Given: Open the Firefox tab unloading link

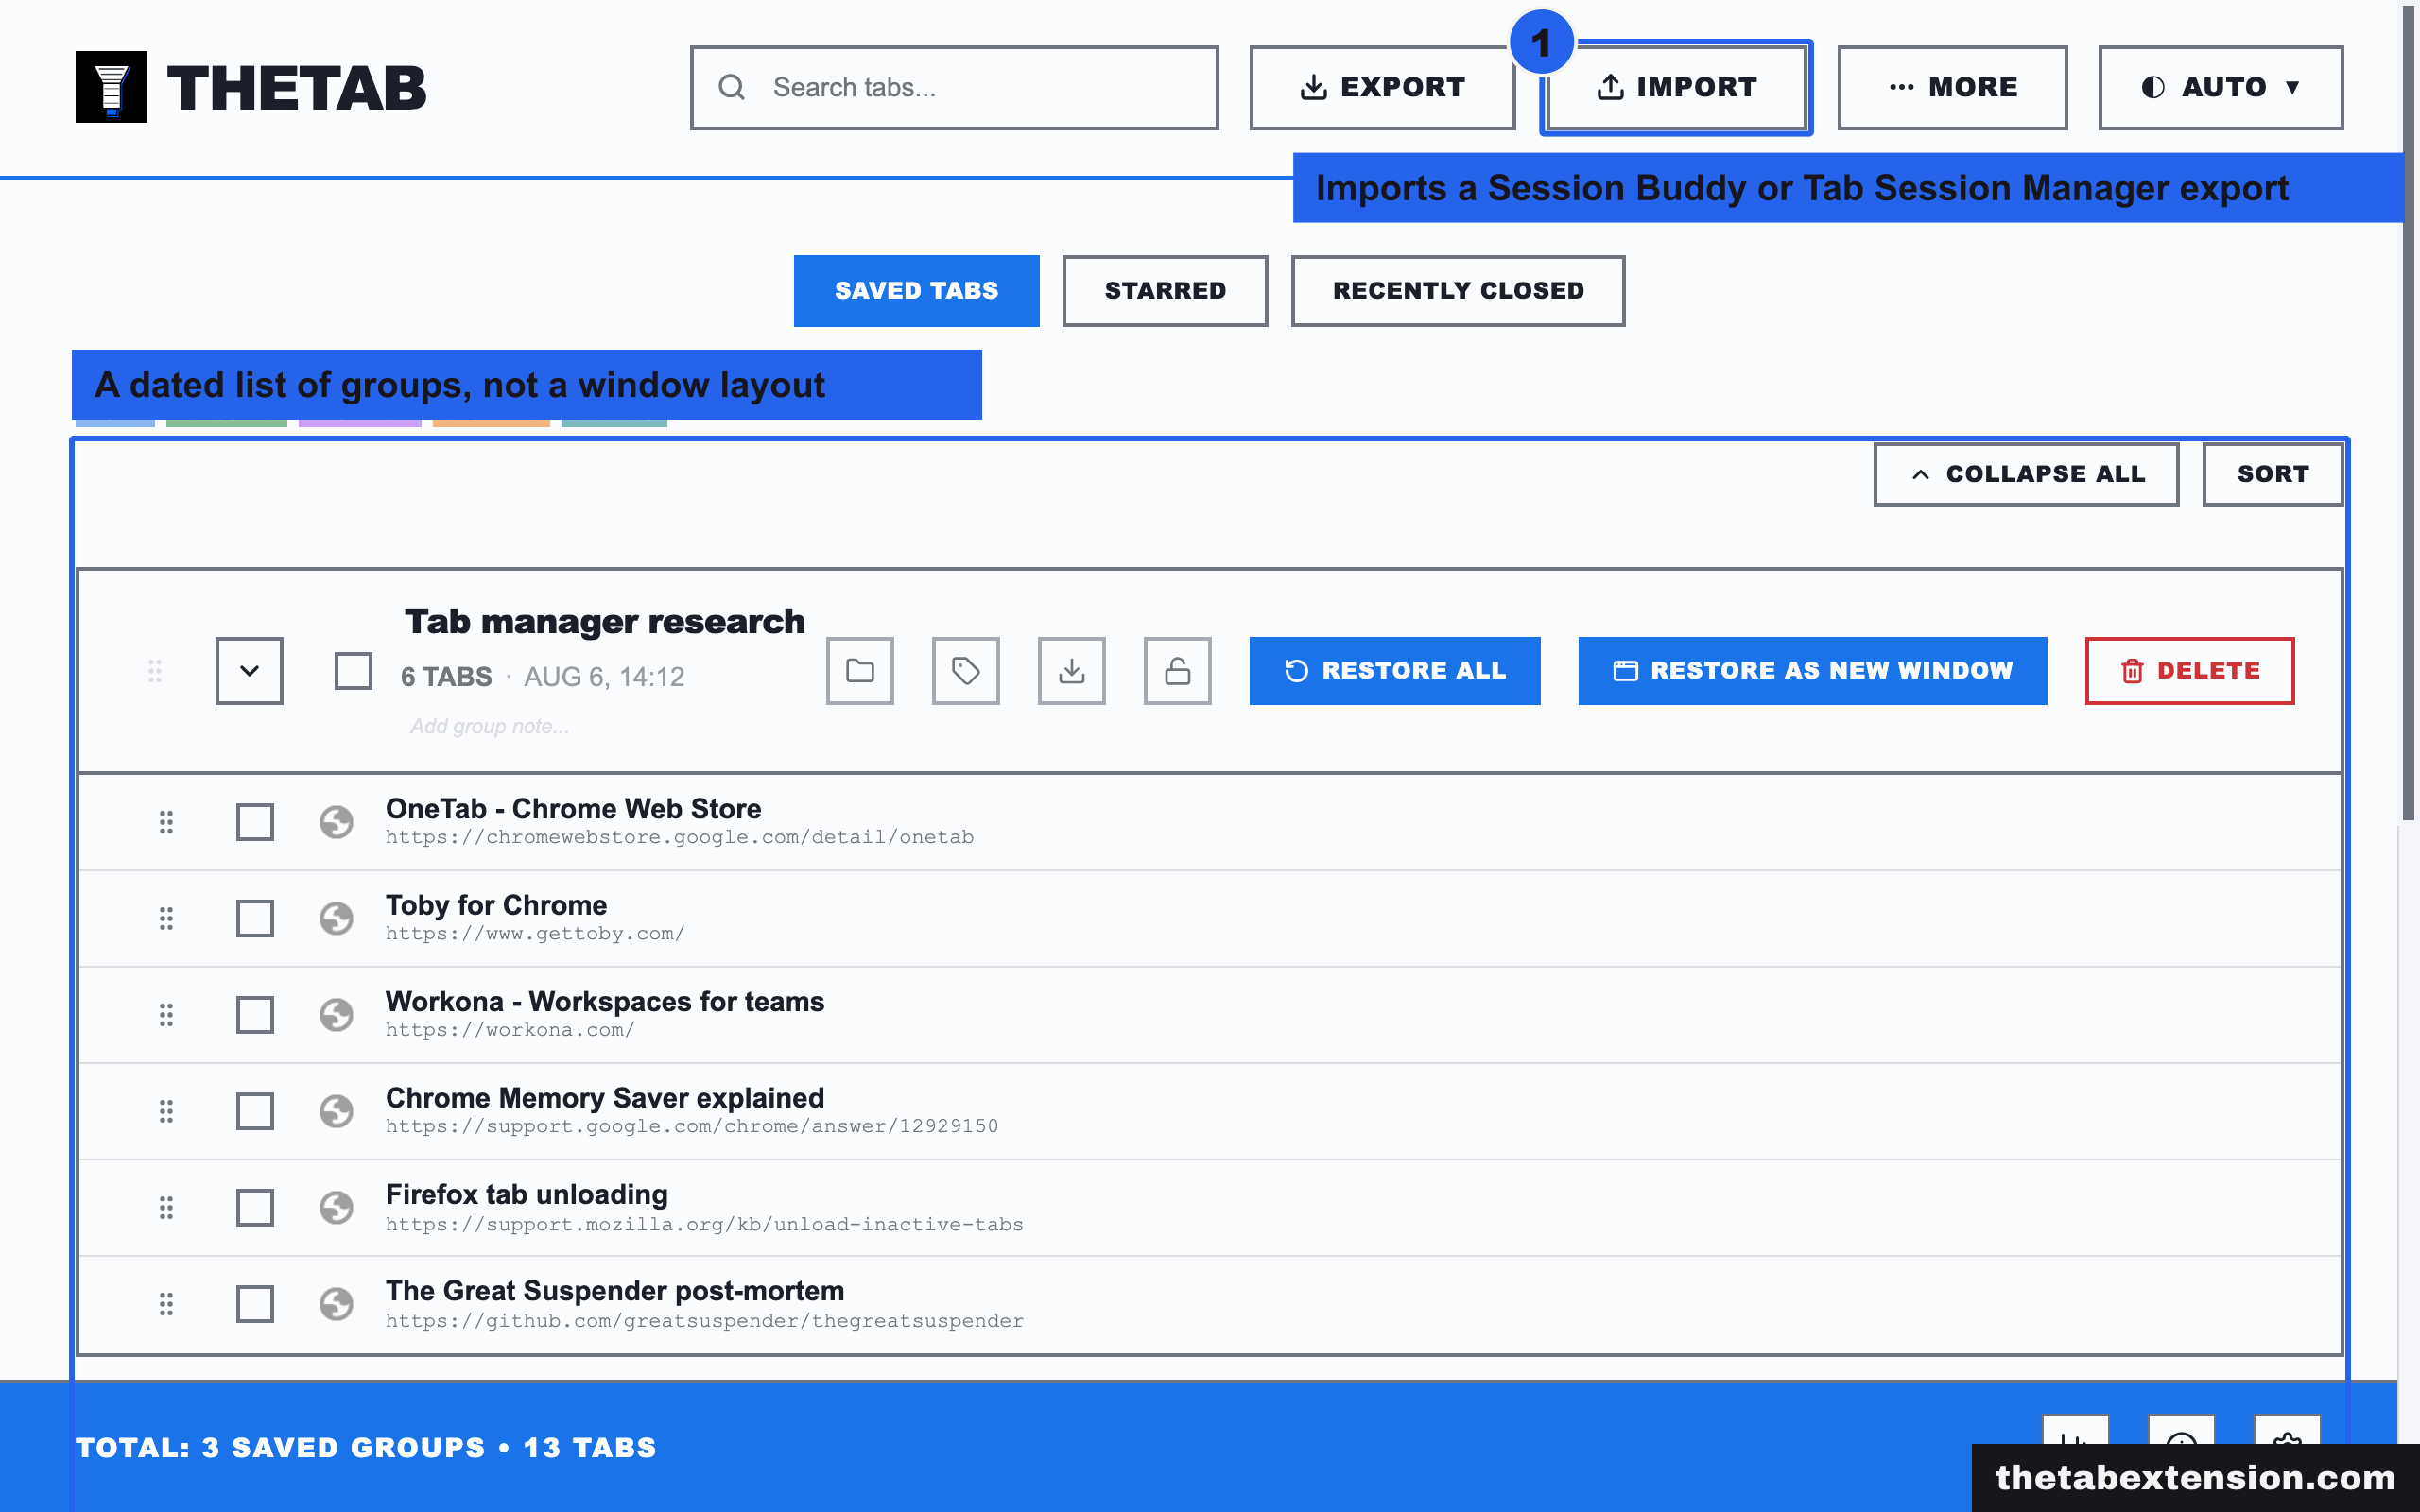Looking at the screenshot, I should 526,1194.
